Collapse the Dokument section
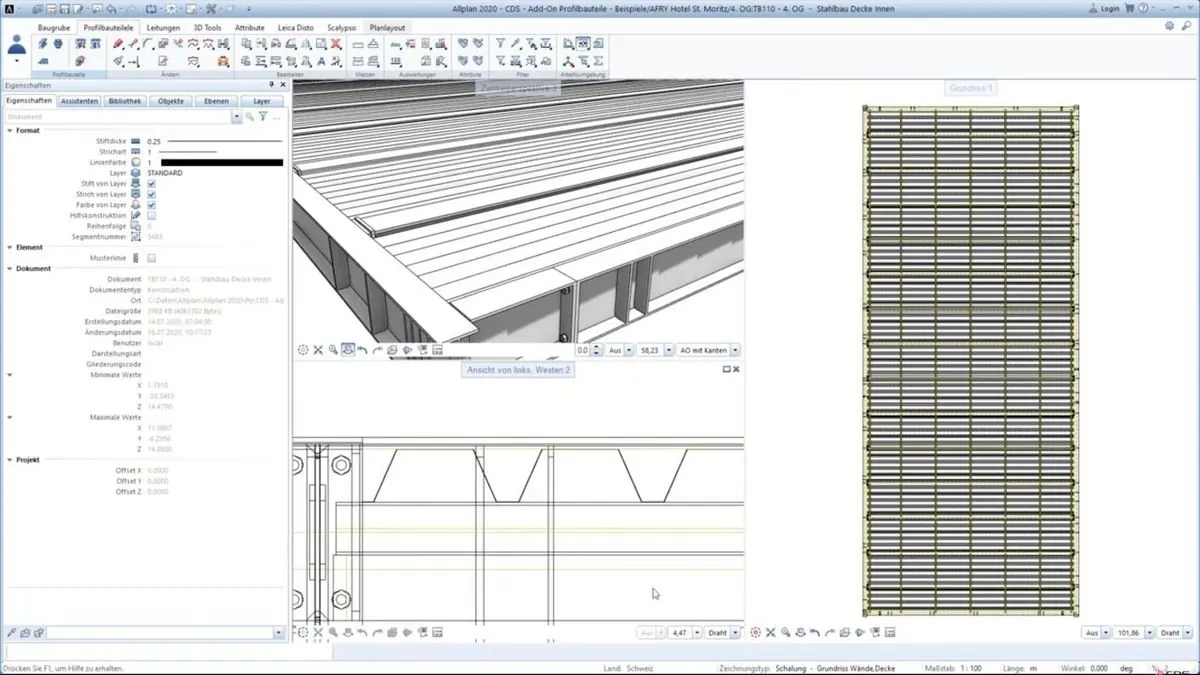 click(x=10, y=269)
